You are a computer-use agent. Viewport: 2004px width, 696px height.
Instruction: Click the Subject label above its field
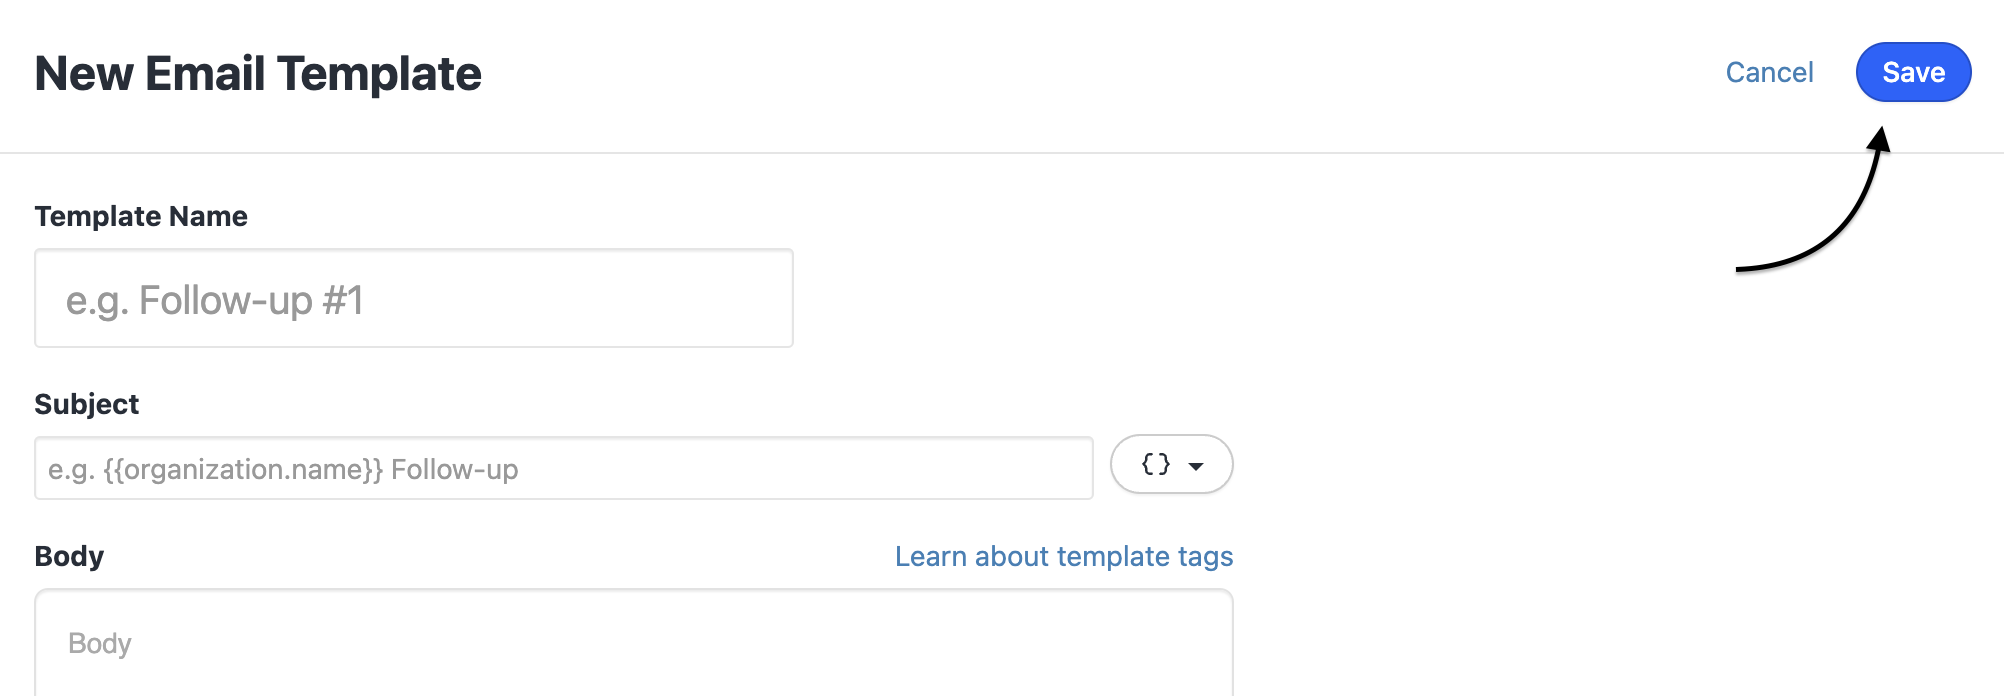pos(86,404)
